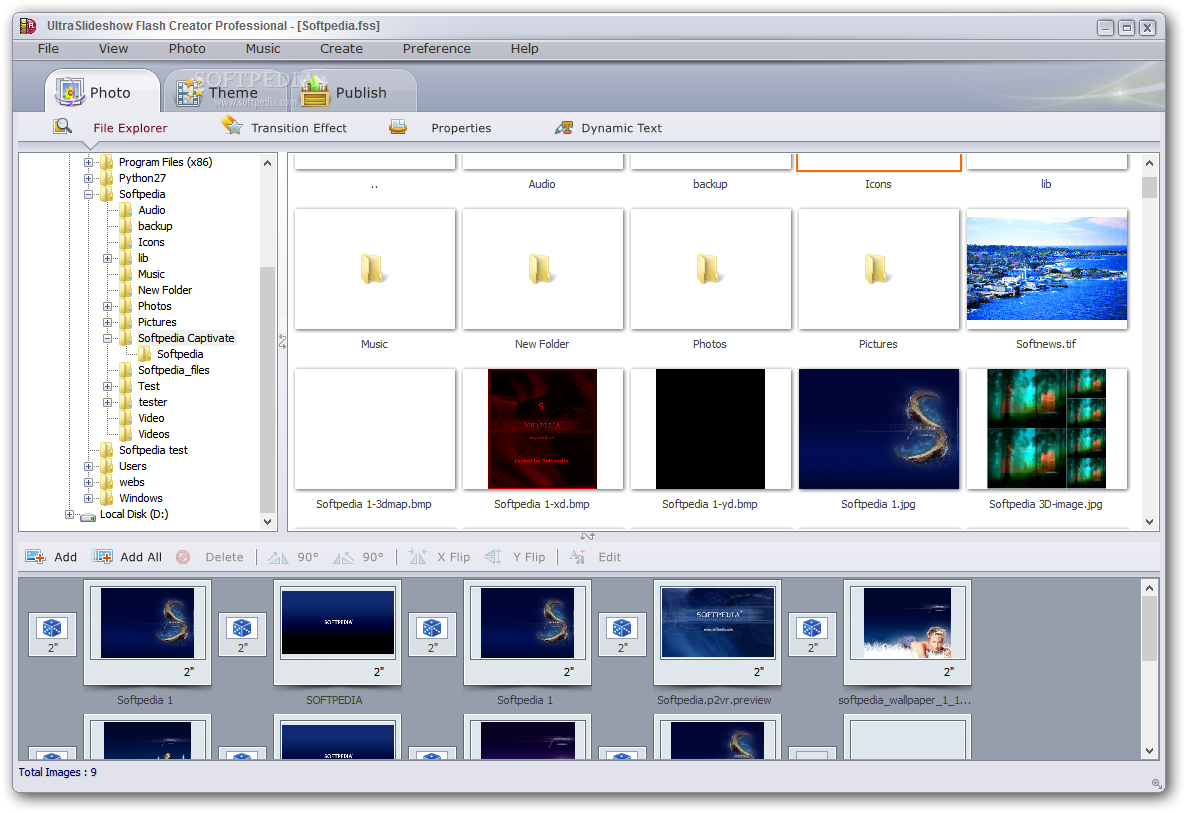Open the Properties section

pyautogui.click(x=461, y=128)
